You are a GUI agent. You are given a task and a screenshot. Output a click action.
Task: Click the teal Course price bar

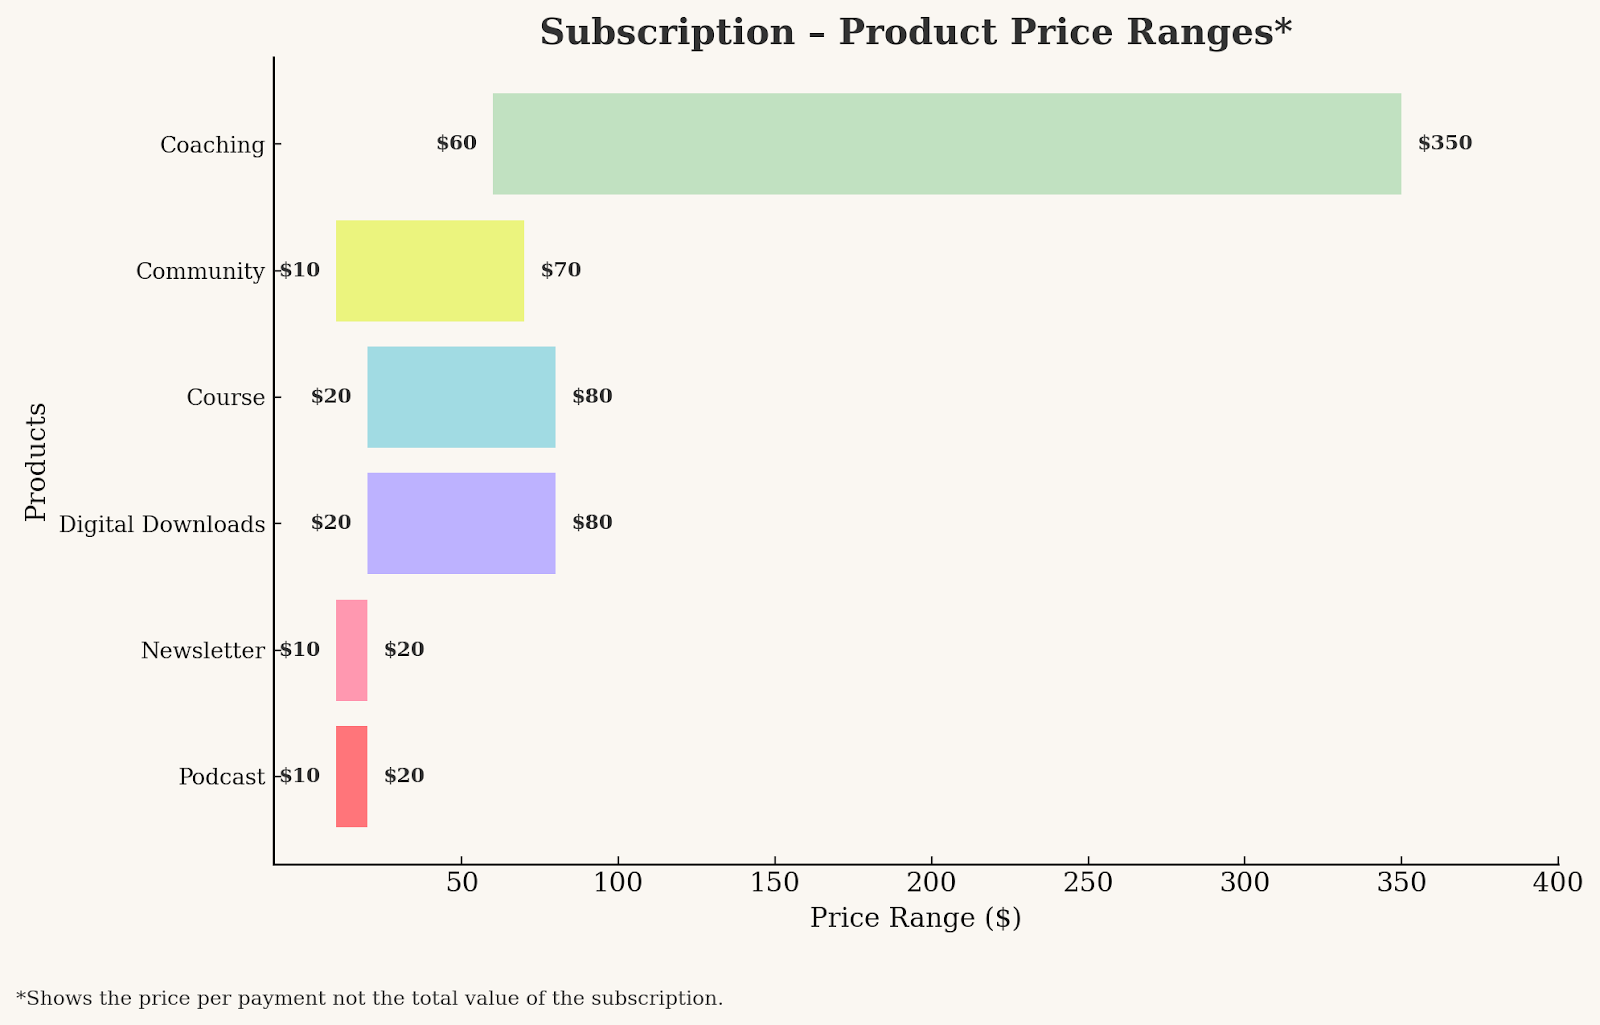[x=461, y=397]
